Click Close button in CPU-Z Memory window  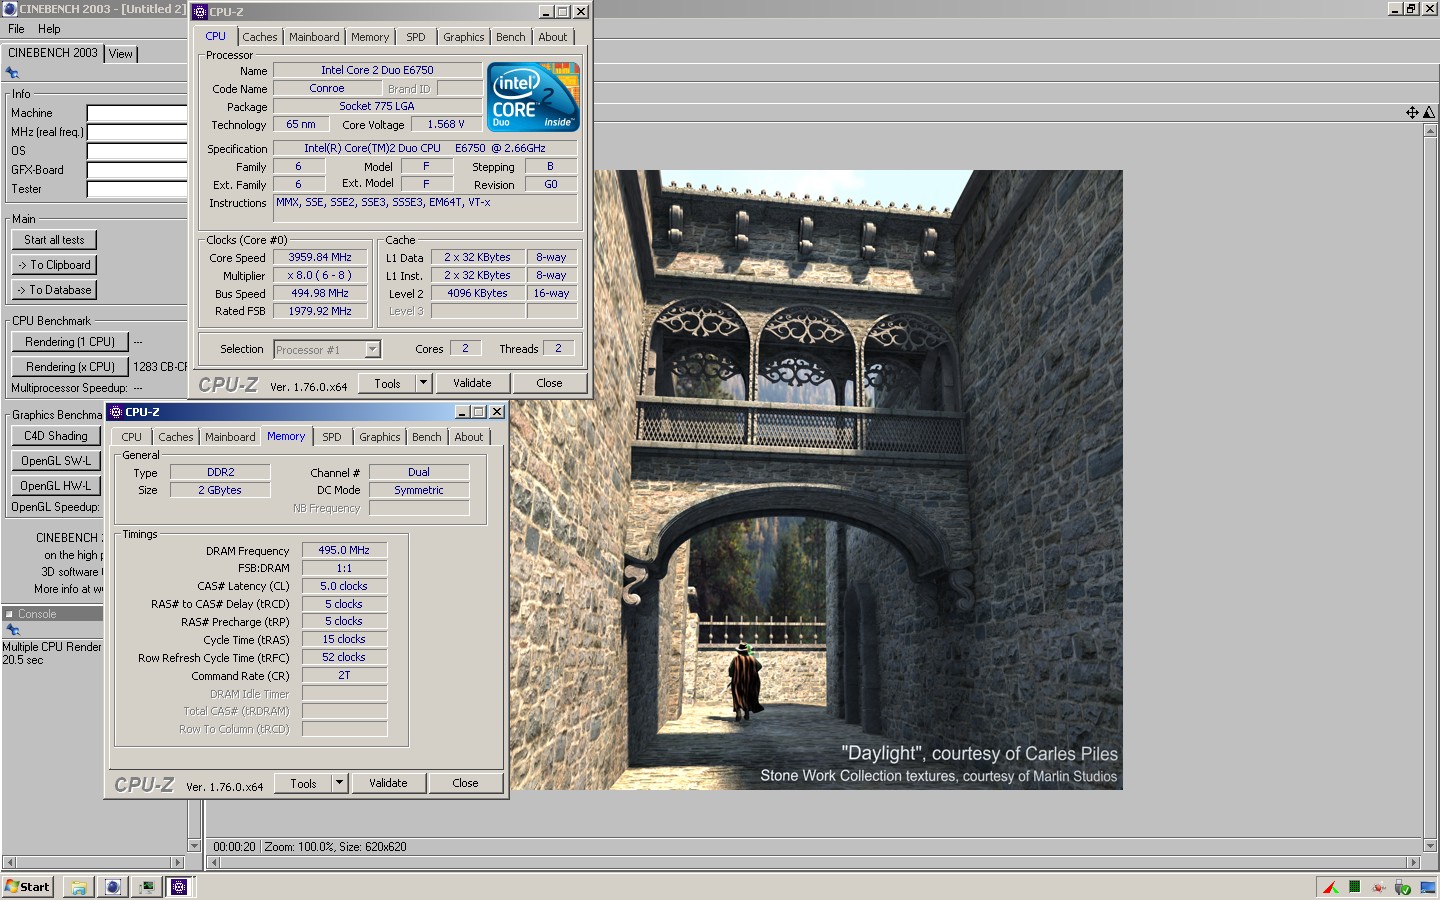point(465,783)
